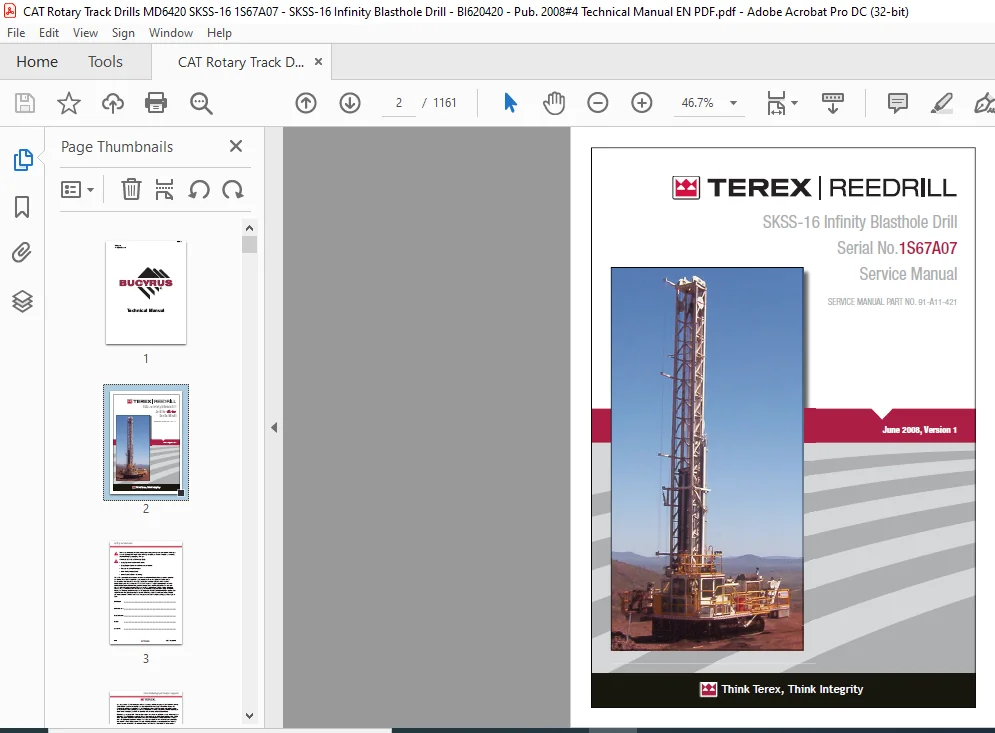This screenshot has width=995, height=733.
Task: Select page 3 thumbnail
Action: pyautogui.click(x=146, y=593)
